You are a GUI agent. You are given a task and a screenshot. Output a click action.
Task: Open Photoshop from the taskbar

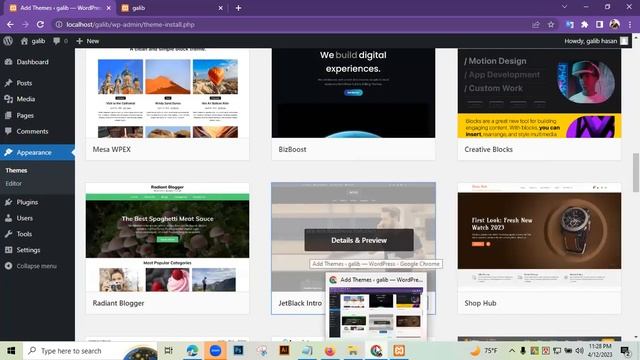click(238, 351)
